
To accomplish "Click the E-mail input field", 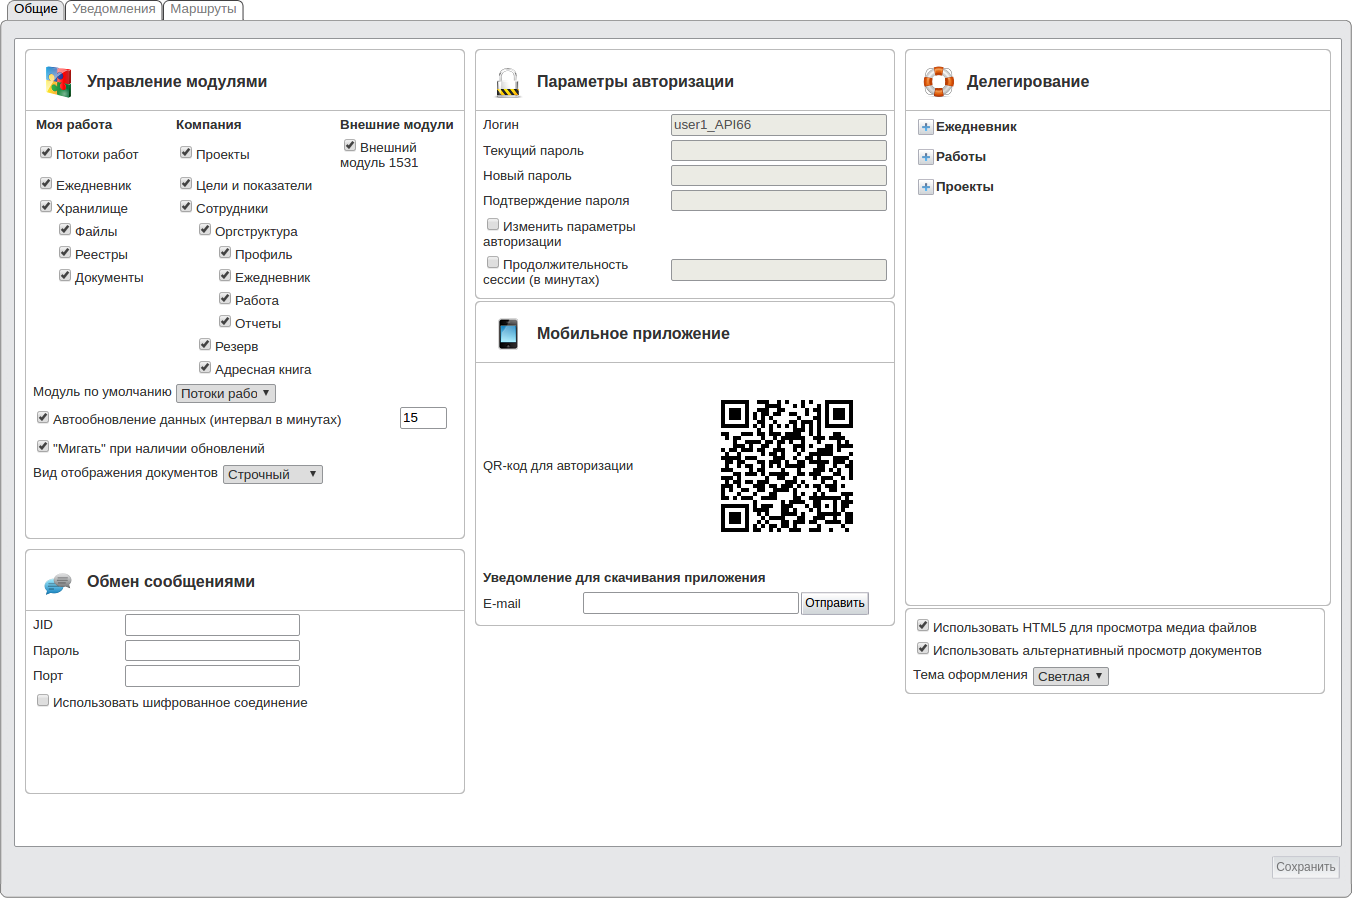I will coord(691,603).
